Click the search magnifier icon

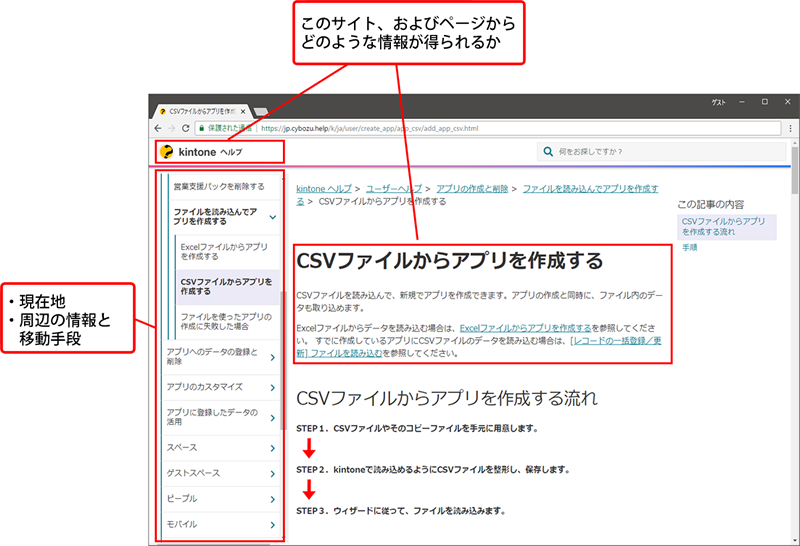point(548,152)
